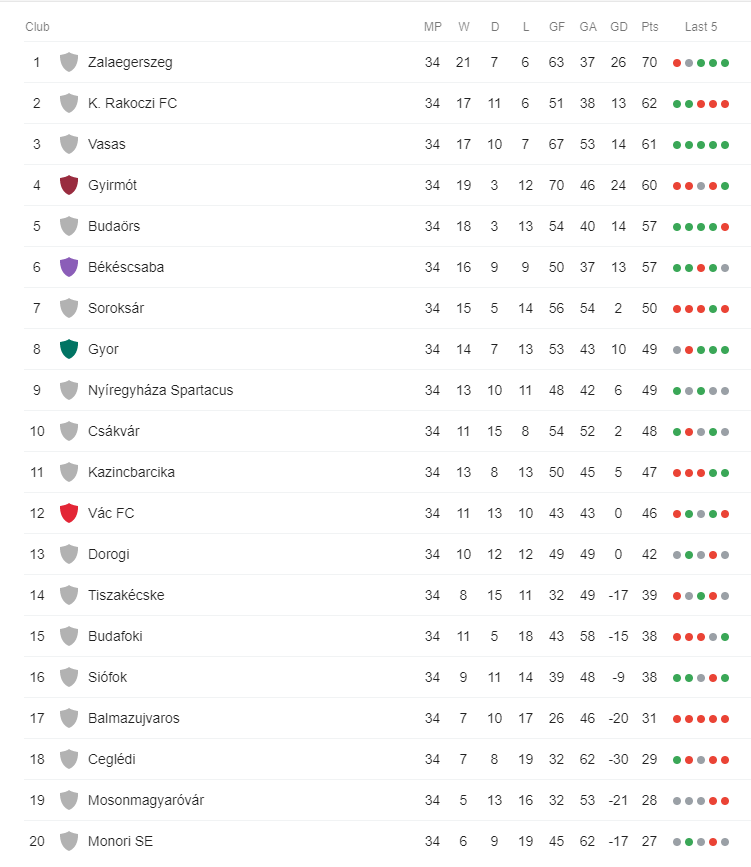
Task: Click the gray Zalaegerszeg crest icon
Action: click(x=69, y=62)
